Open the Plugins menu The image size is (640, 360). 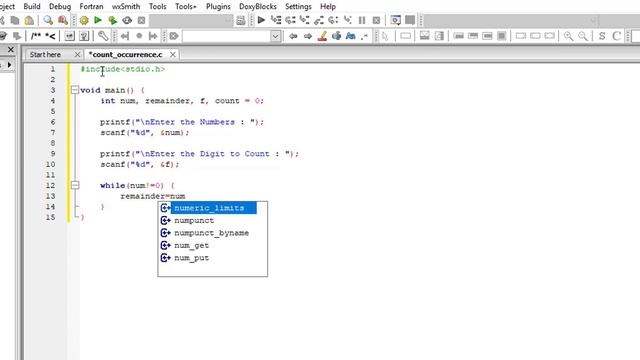click(x=218, y=7)
